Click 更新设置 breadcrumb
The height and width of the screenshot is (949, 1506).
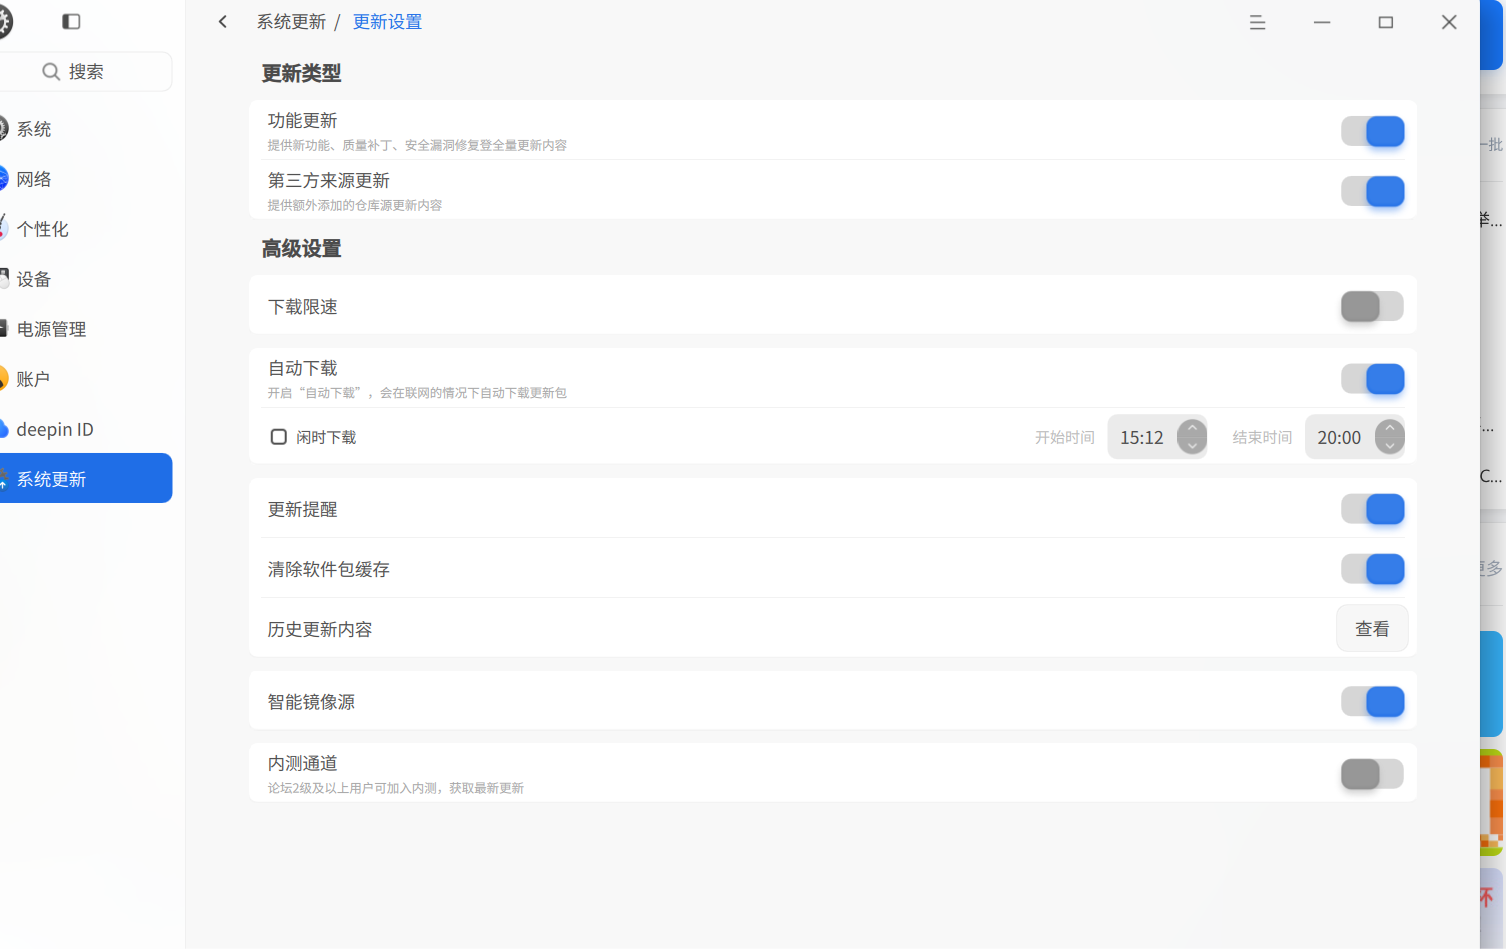coord(387,22)
